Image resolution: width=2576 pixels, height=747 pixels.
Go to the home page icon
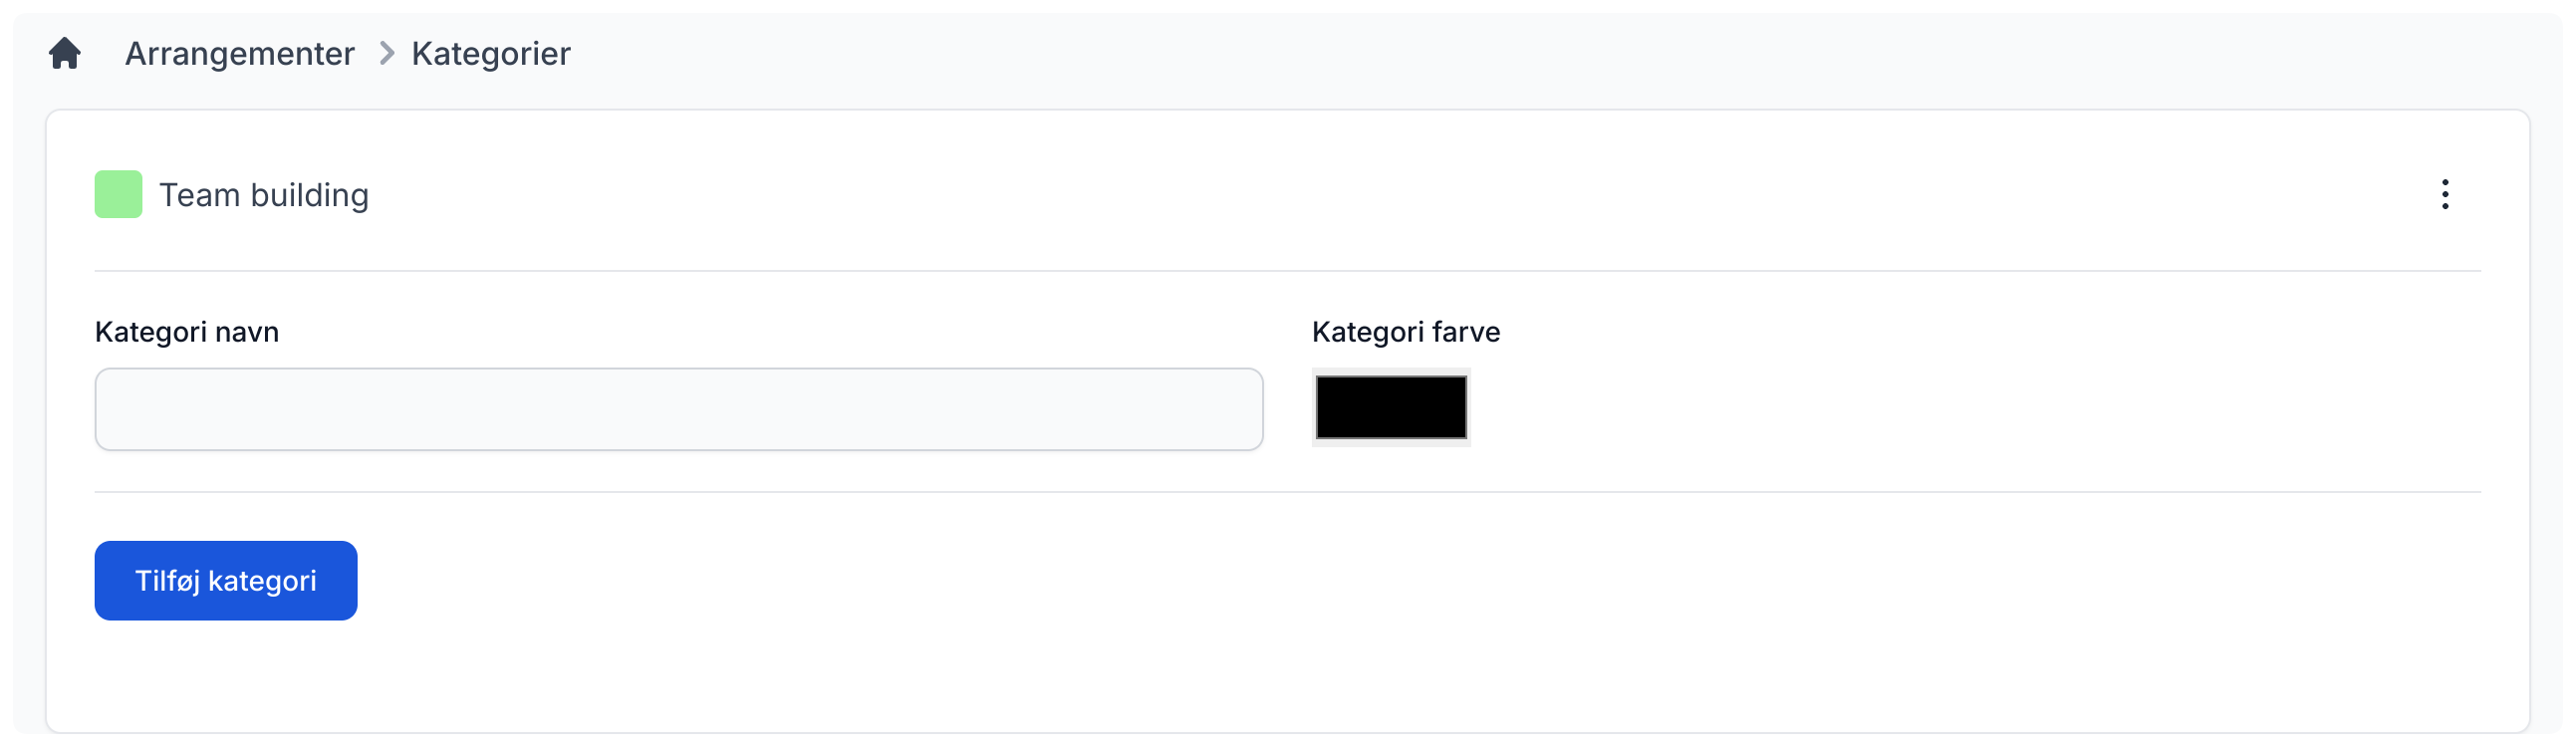click(65, 53)
